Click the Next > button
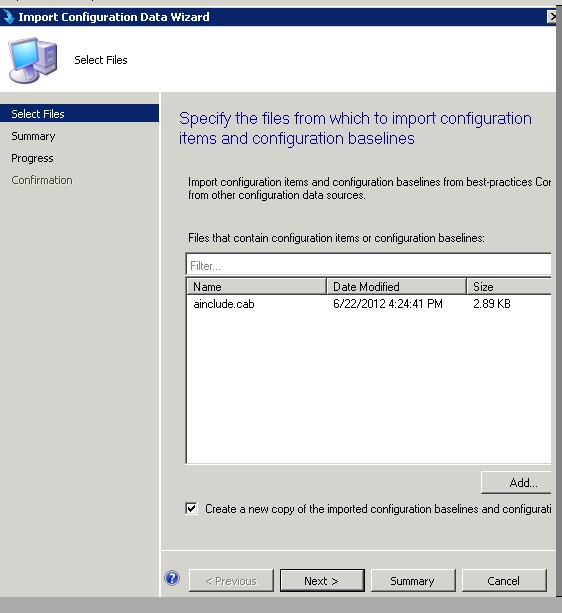 322,581
